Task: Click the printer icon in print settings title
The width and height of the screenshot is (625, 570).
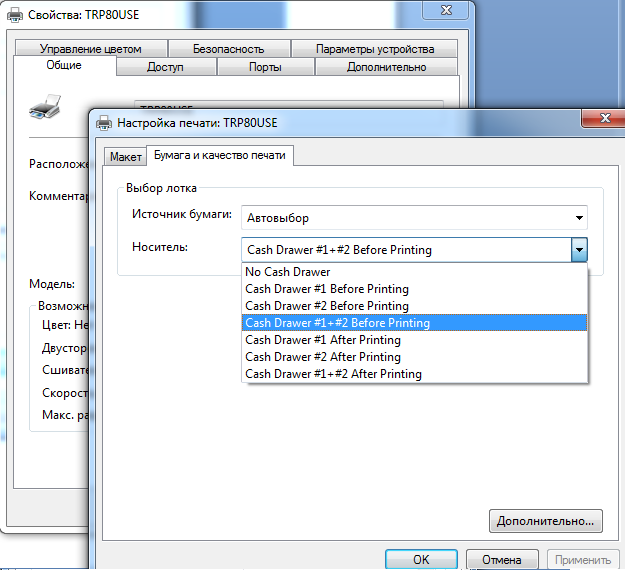Action: [104, 123]
